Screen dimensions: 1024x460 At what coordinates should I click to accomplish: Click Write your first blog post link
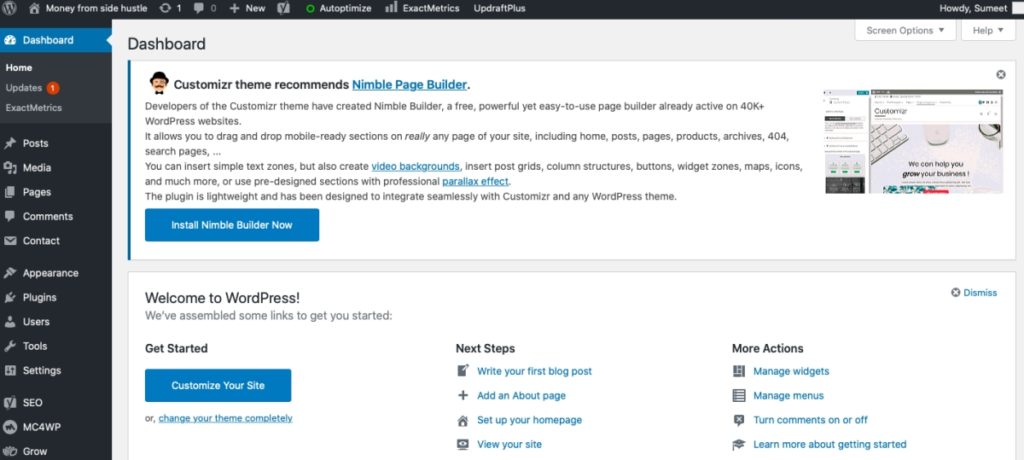(x=534, y=371)
